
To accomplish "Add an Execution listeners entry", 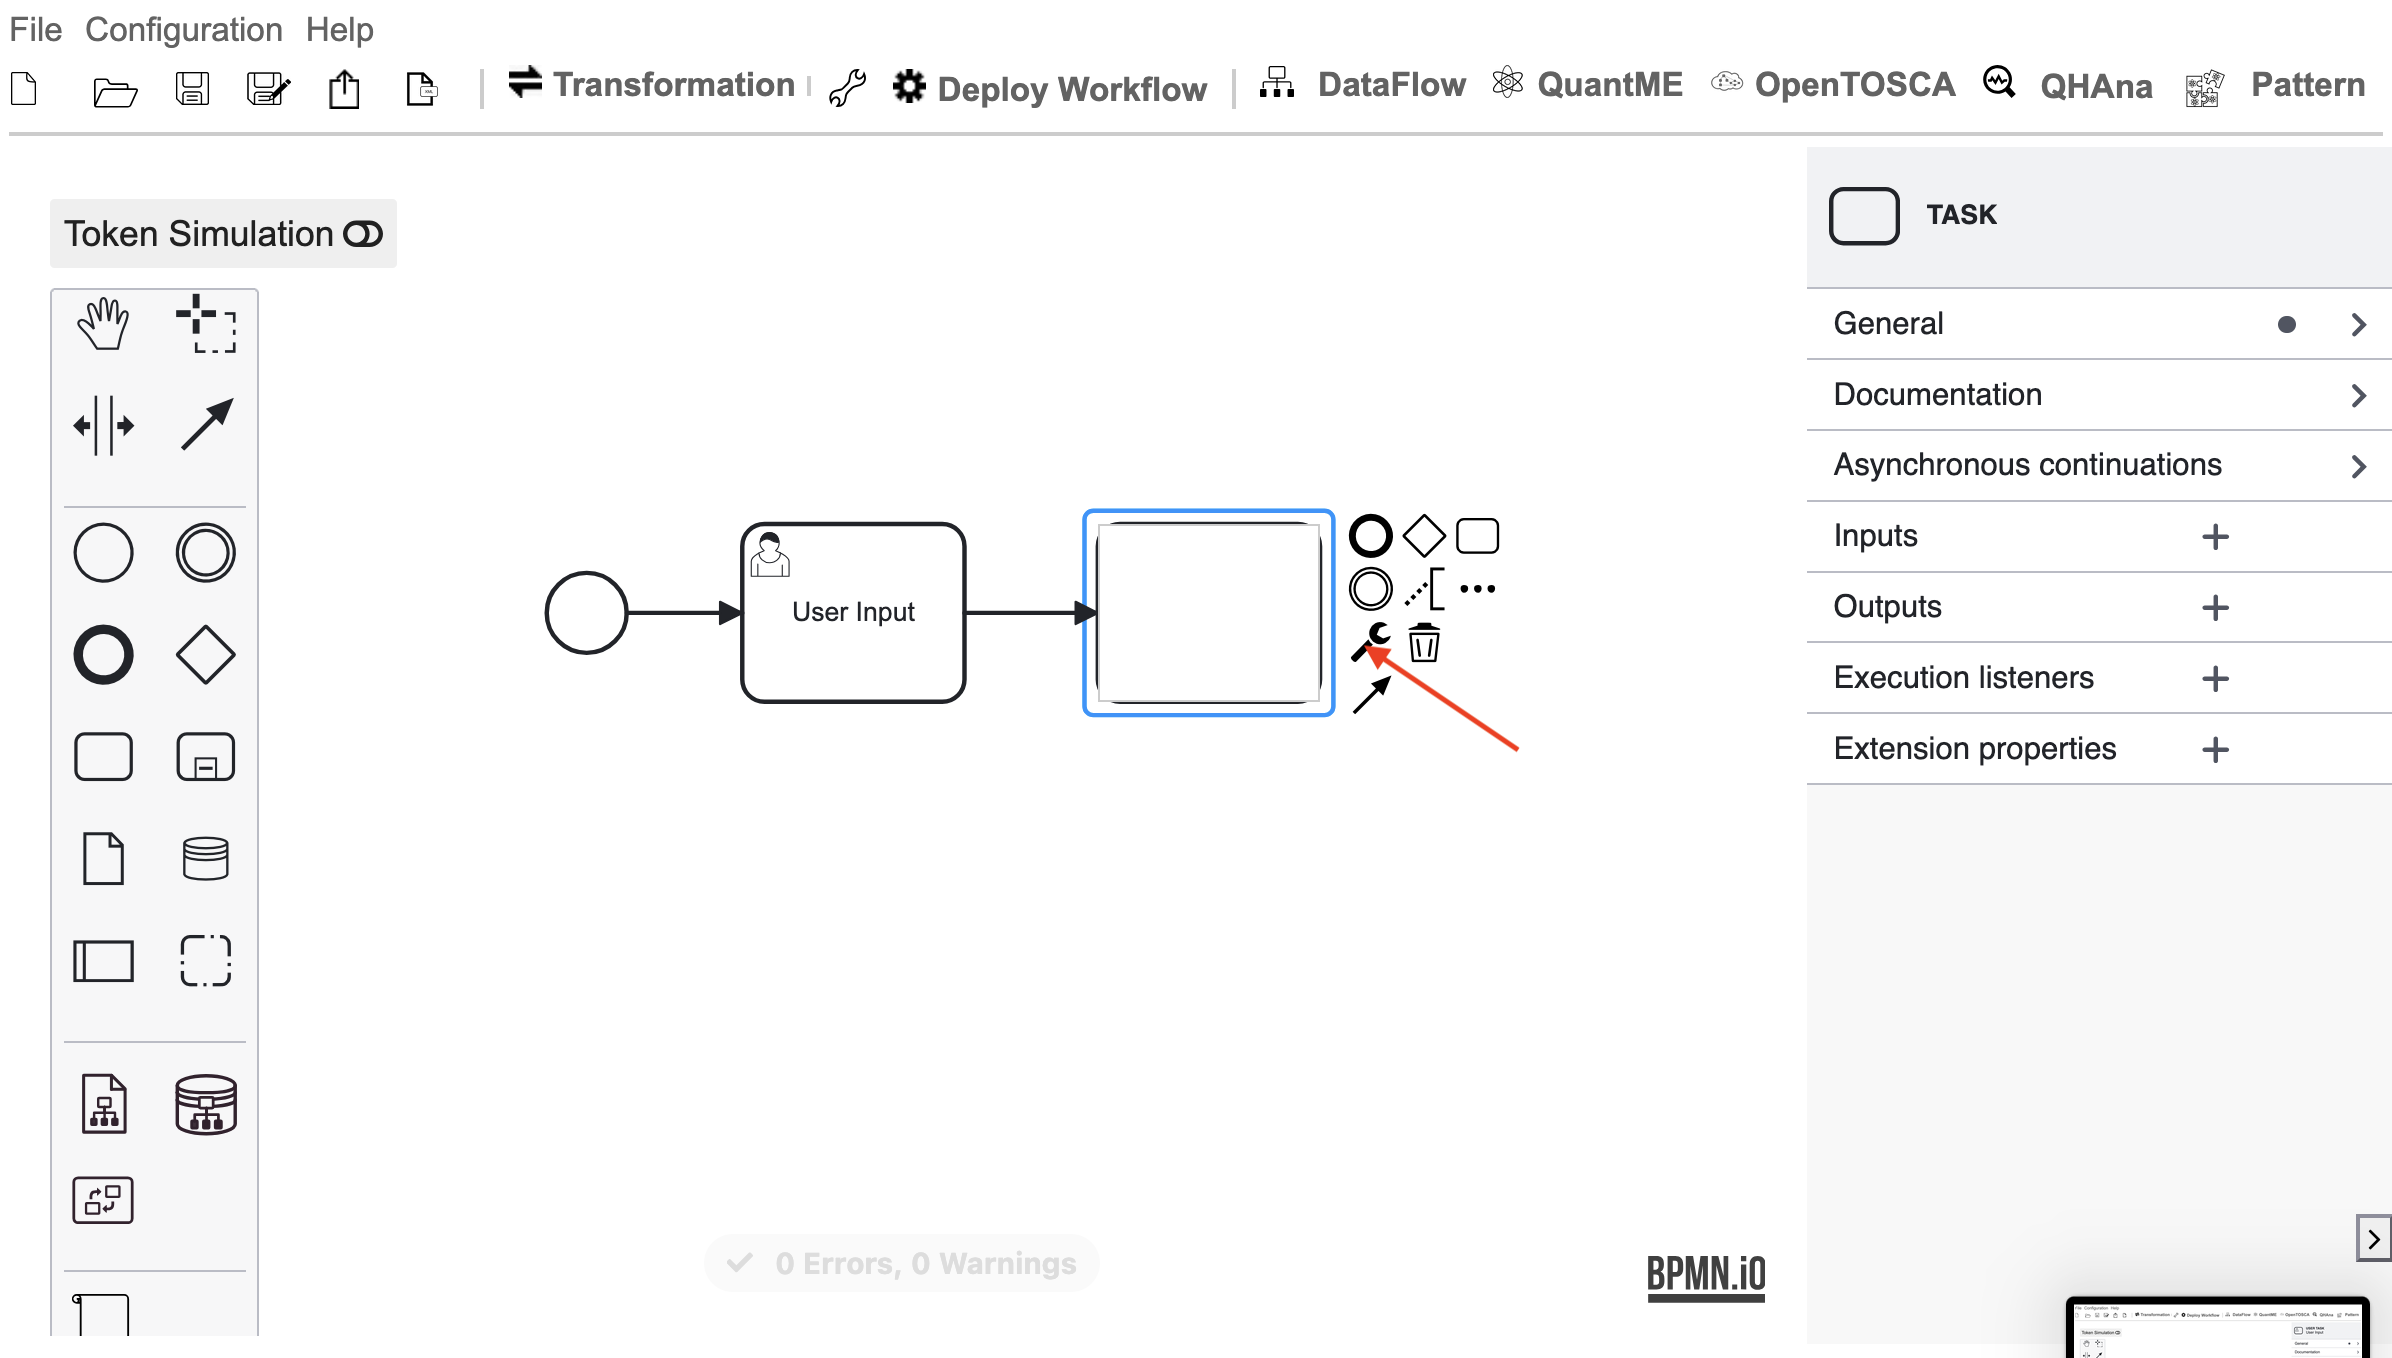I will [2215, 679].
